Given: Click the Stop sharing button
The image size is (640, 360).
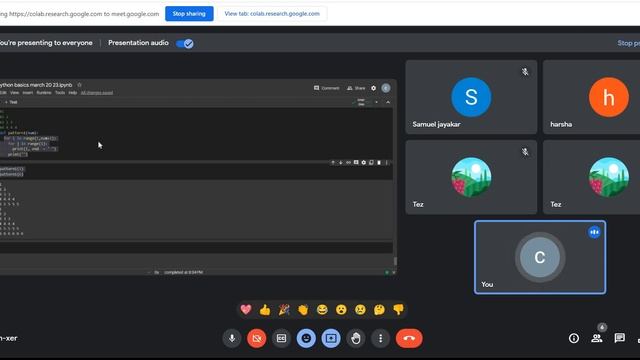Looking at the screenshot, I should pos(189,13).
